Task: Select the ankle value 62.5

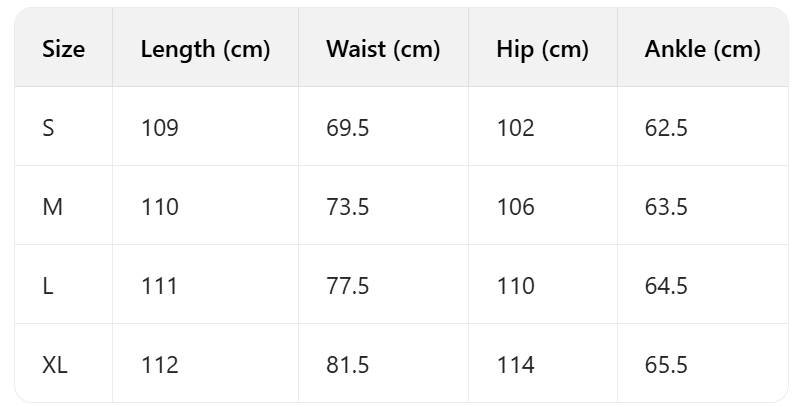Action: coord(666,128)
